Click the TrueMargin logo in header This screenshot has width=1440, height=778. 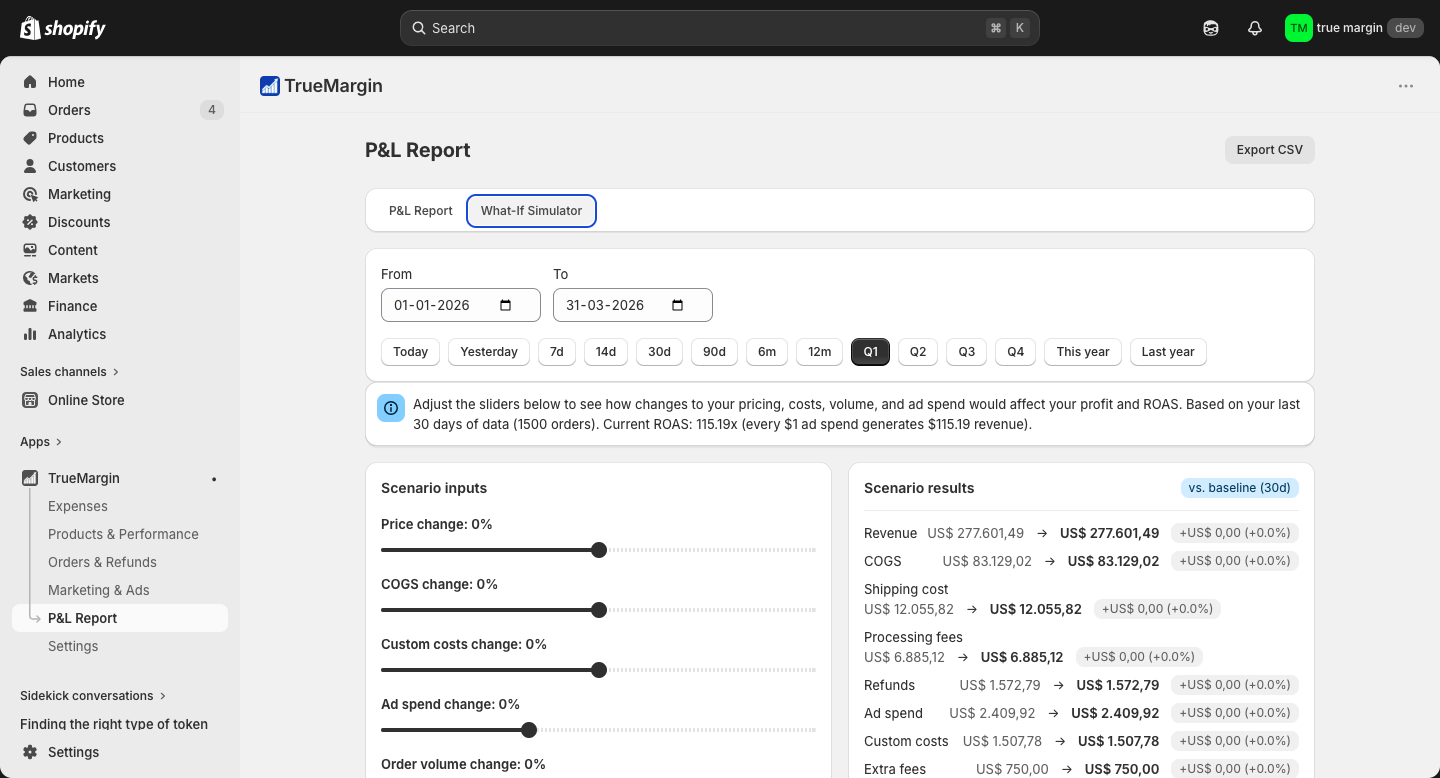tap(270, 86)
